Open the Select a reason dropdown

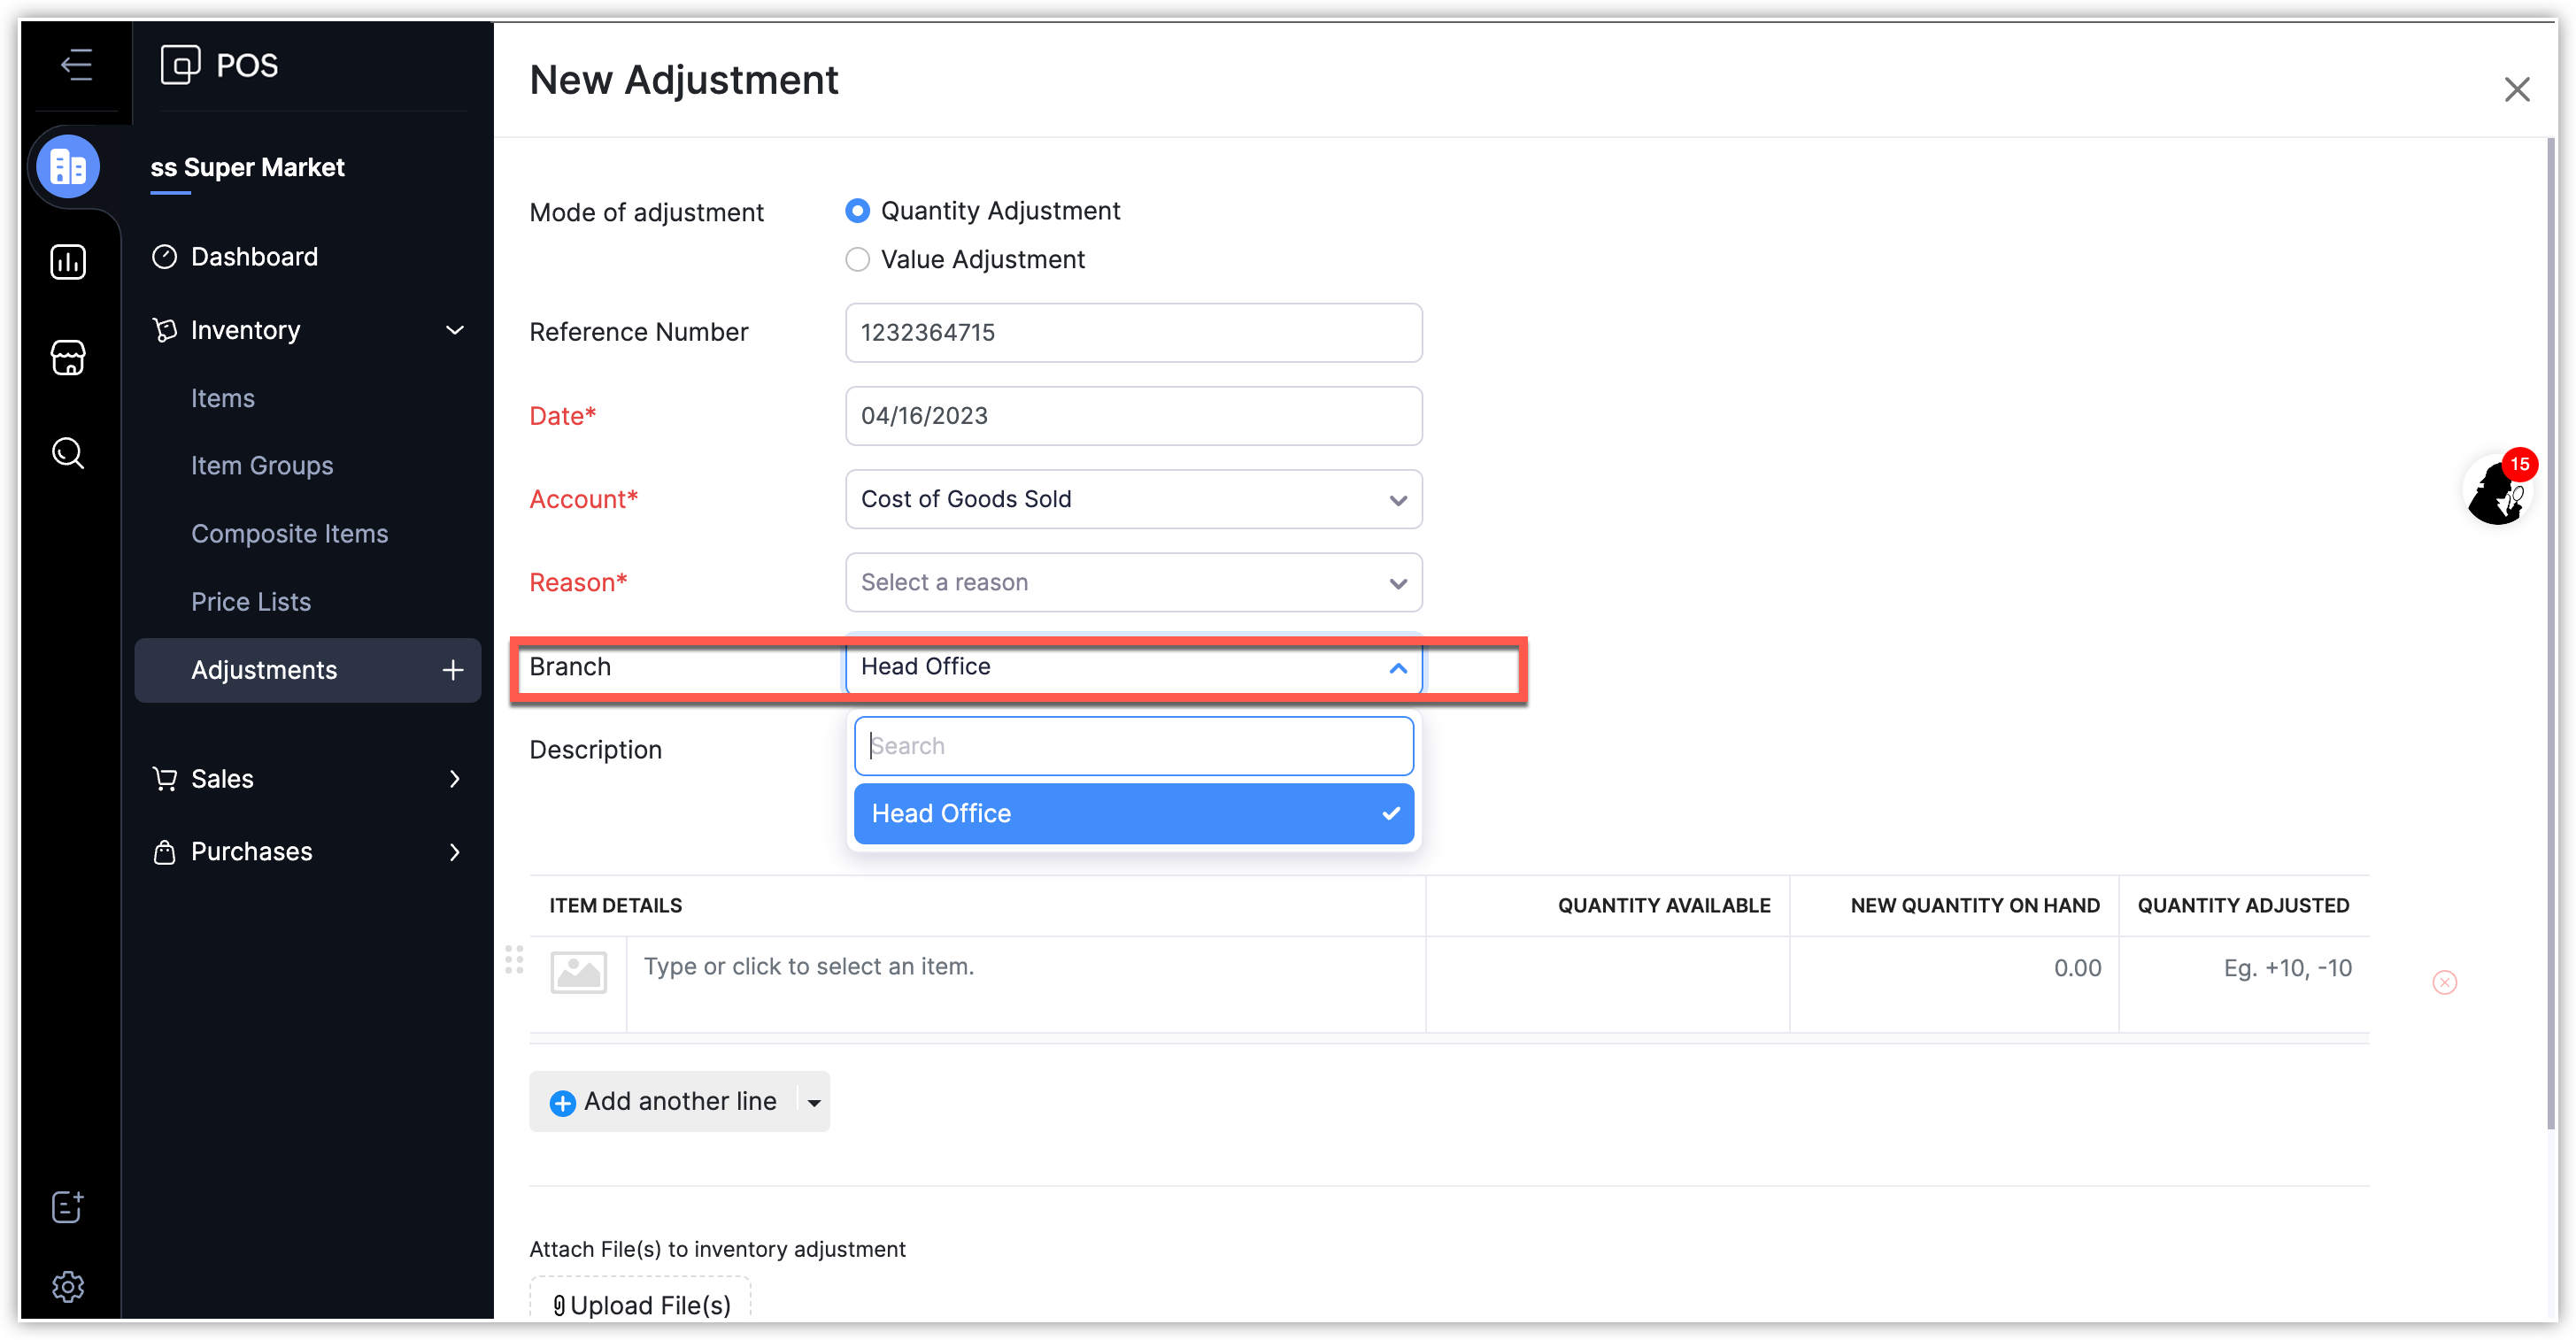pyautogui.click(x=1133, y=582)
